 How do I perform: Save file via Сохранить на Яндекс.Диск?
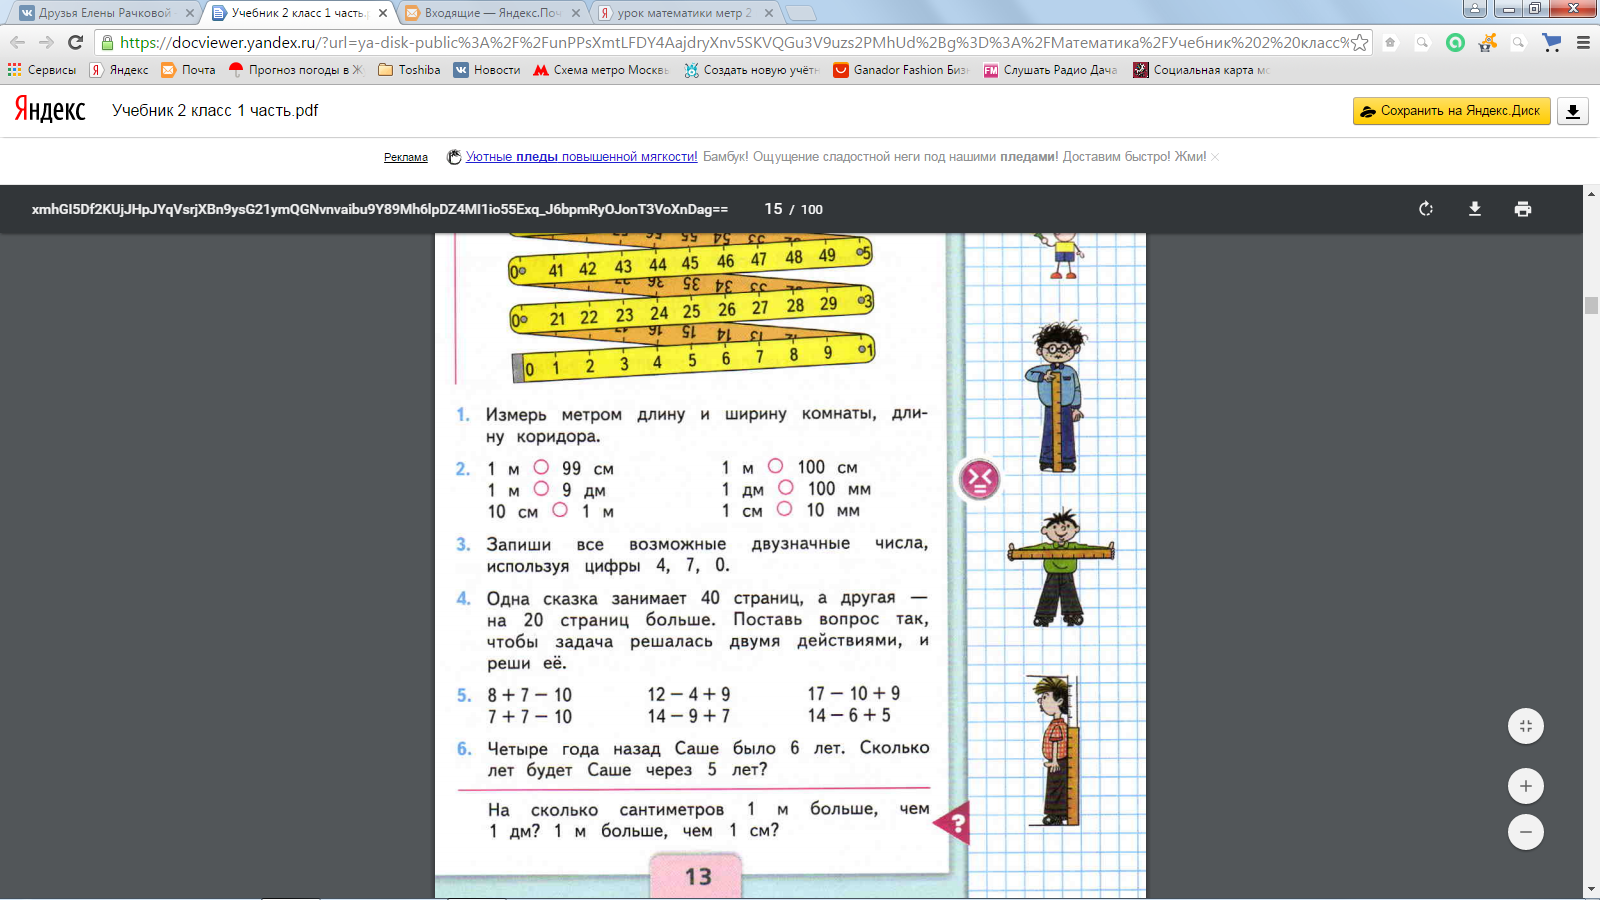(1452, 111)
